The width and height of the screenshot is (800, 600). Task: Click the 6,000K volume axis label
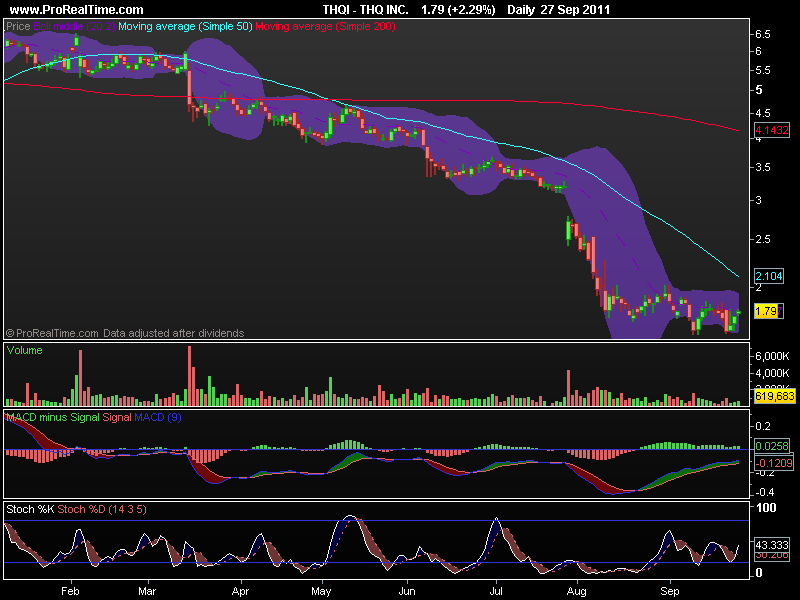click(x=772, y=356)
